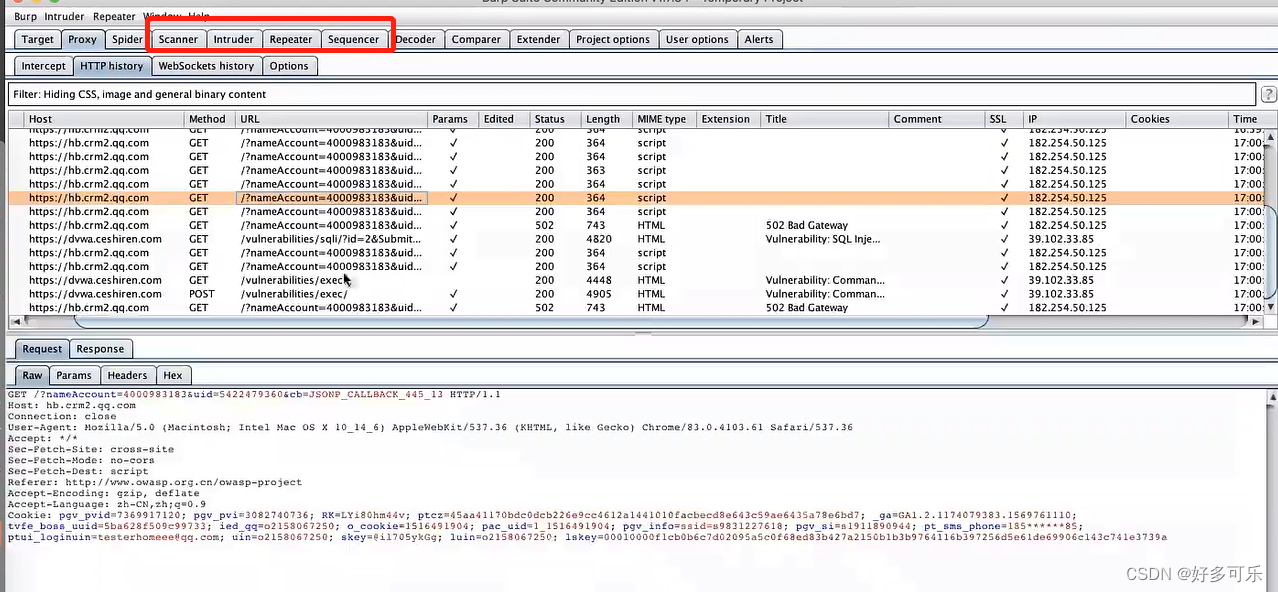Image resolution: width=1278 pixels, height=592 pixels.
Task: Select the HTTP history sub-tab
Action: [x=112, y=65]
